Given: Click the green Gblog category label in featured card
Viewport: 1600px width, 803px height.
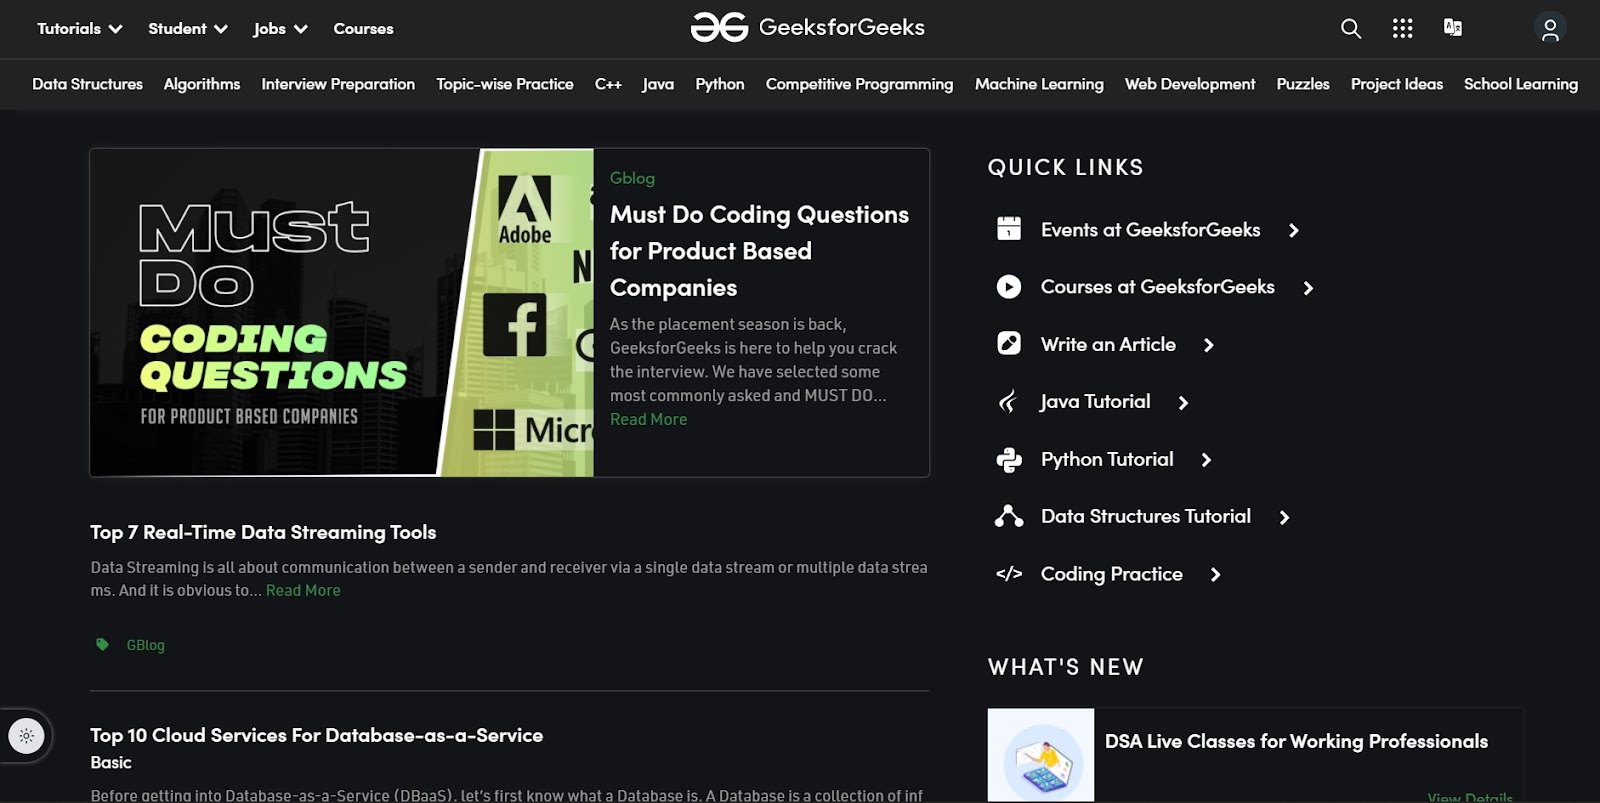Looking at the screenshot, I should [632, 178].
